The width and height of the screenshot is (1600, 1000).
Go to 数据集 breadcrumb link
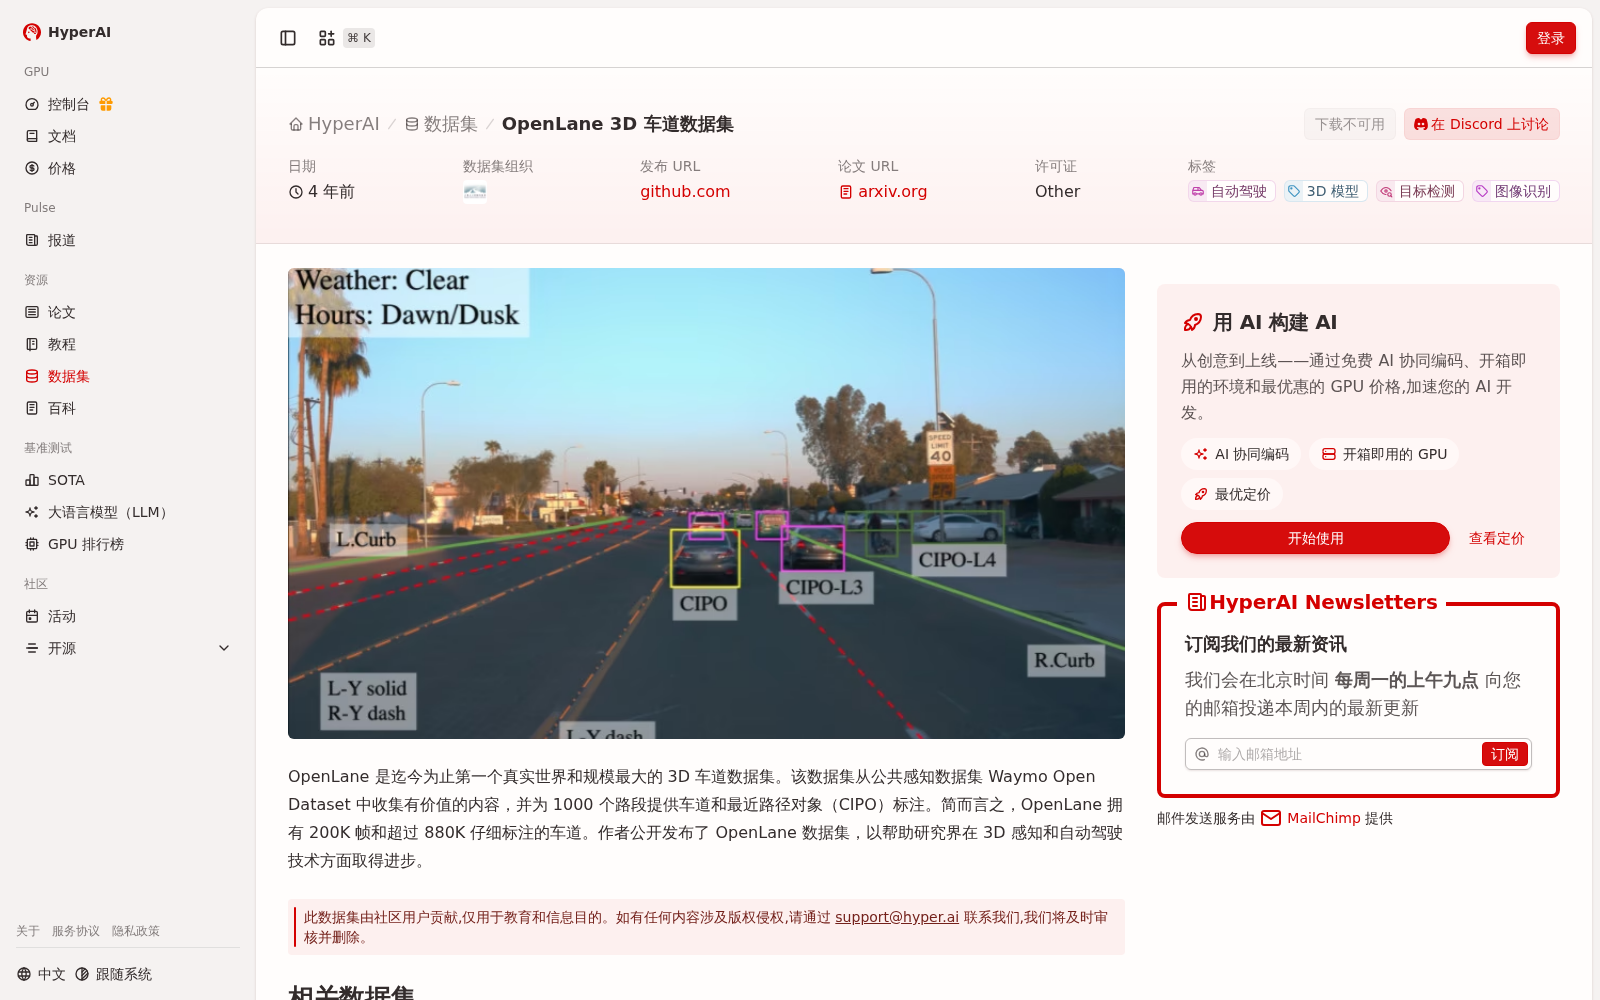point(441,124)
